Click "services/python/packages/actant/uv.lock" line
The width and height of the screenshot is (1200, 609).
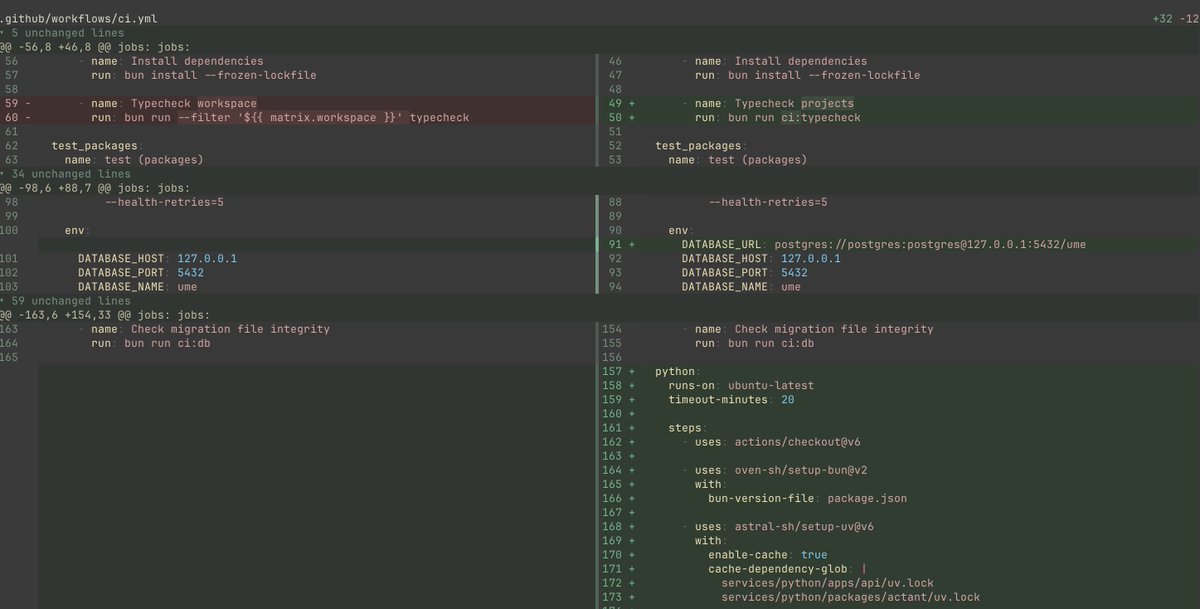coord(851,596)
